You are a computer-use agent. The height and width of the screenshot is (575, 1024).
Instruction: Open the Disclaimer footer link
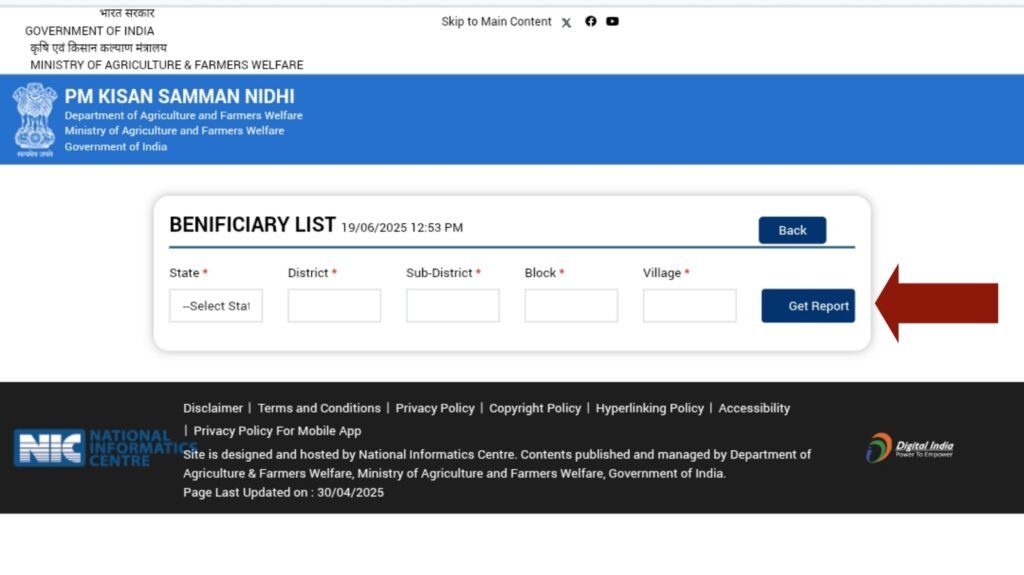[213, 408]
